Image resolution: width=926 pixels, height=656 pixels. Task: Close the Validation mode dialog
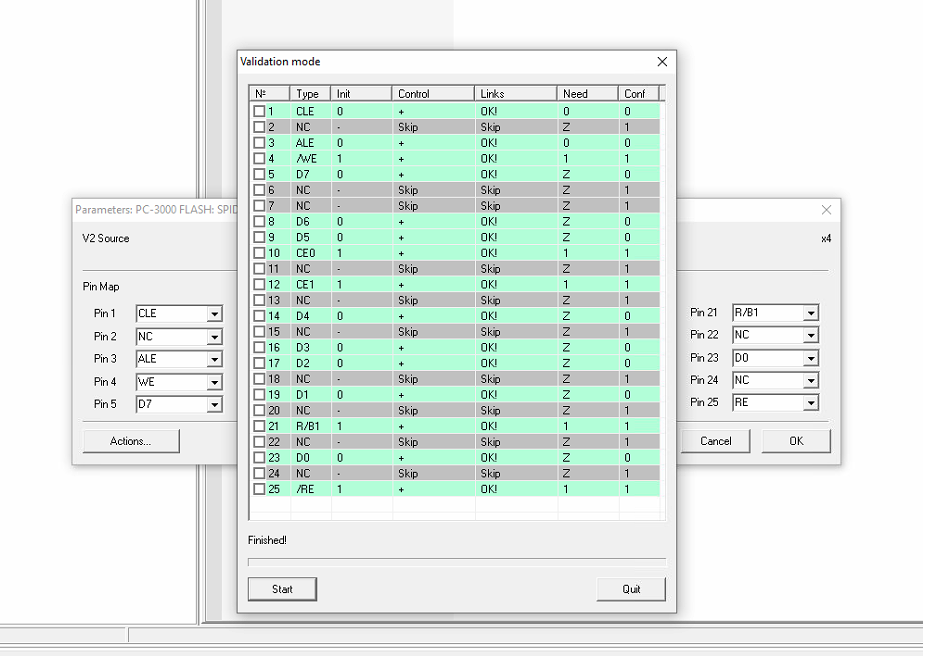click(x=661, y=62)
